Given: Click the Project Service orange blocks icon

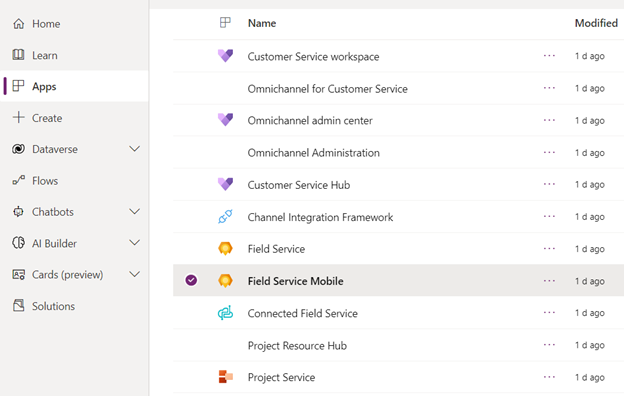Looking at the screenshot, I should (225, 376).
